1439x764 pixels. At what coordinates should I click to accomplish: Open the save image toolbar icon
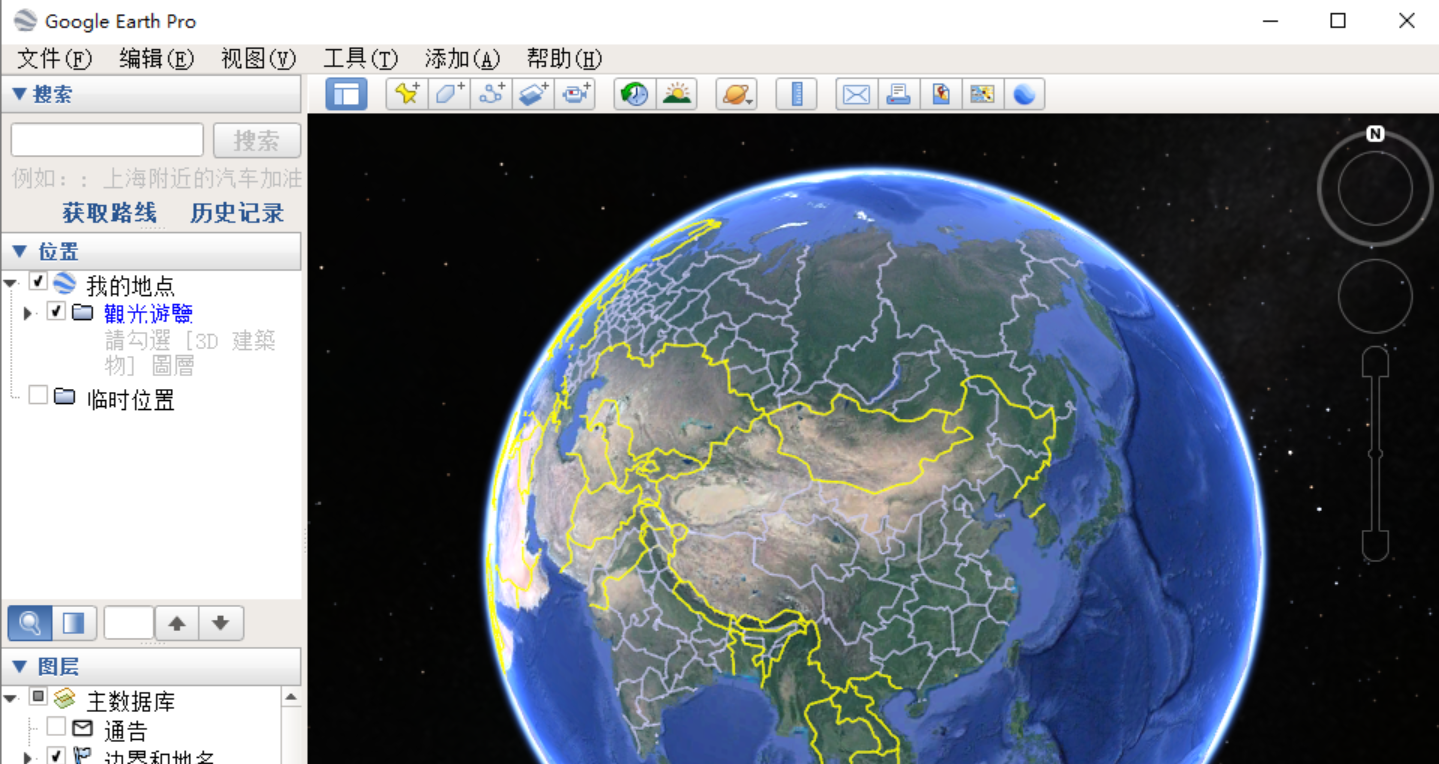(x=940, y=94)
